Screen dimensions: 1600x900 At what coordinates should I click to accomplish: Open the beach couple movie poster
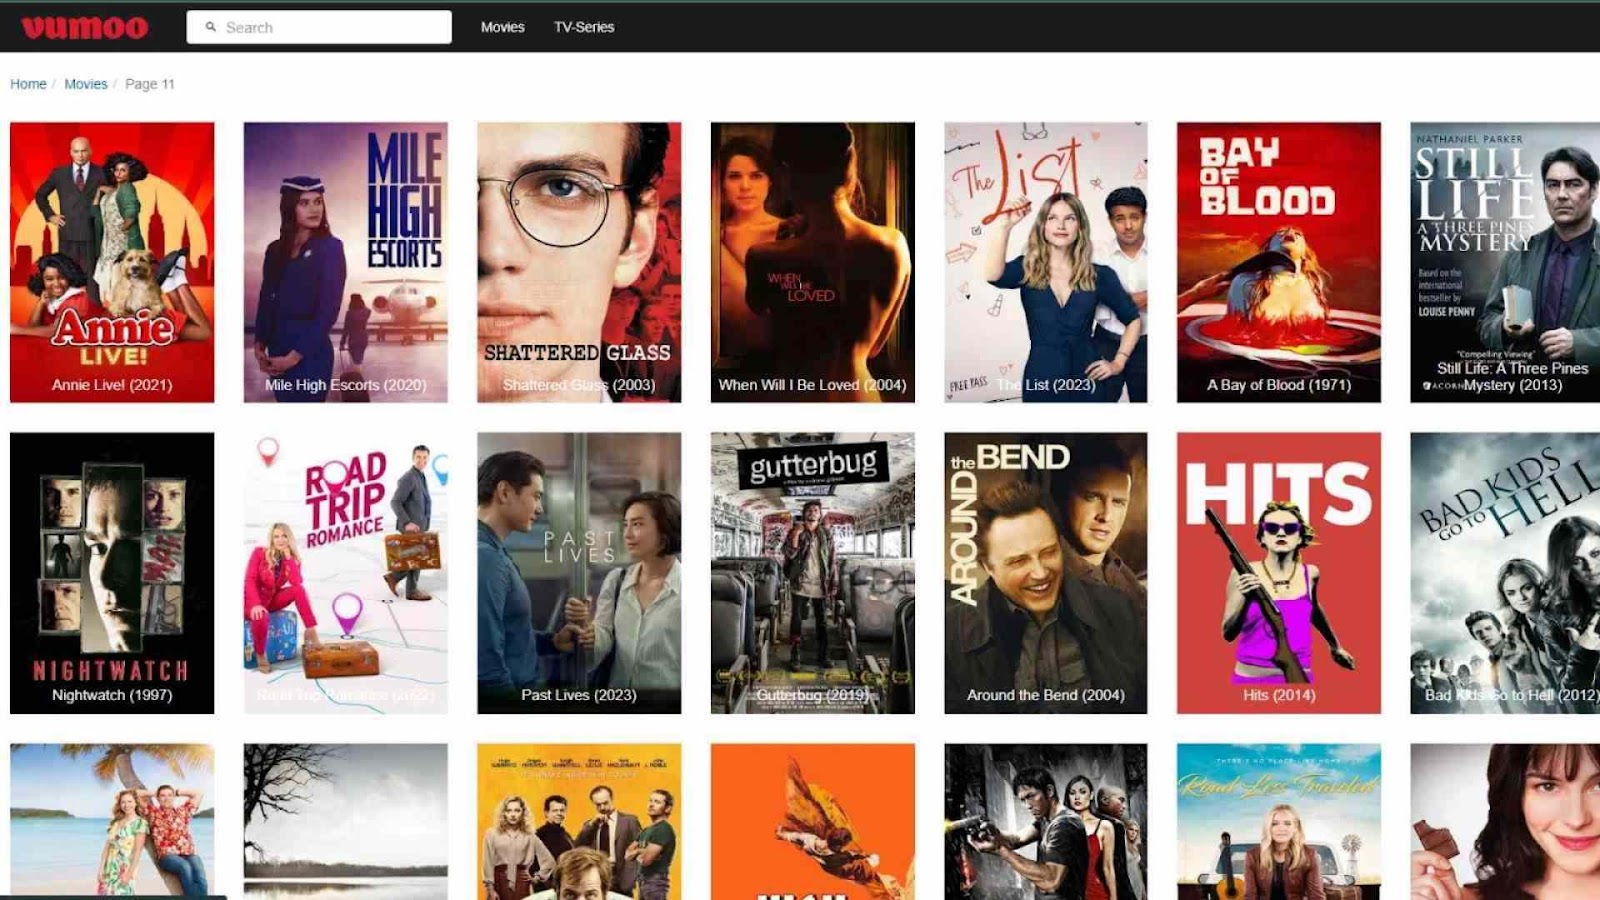pos(112,821)
